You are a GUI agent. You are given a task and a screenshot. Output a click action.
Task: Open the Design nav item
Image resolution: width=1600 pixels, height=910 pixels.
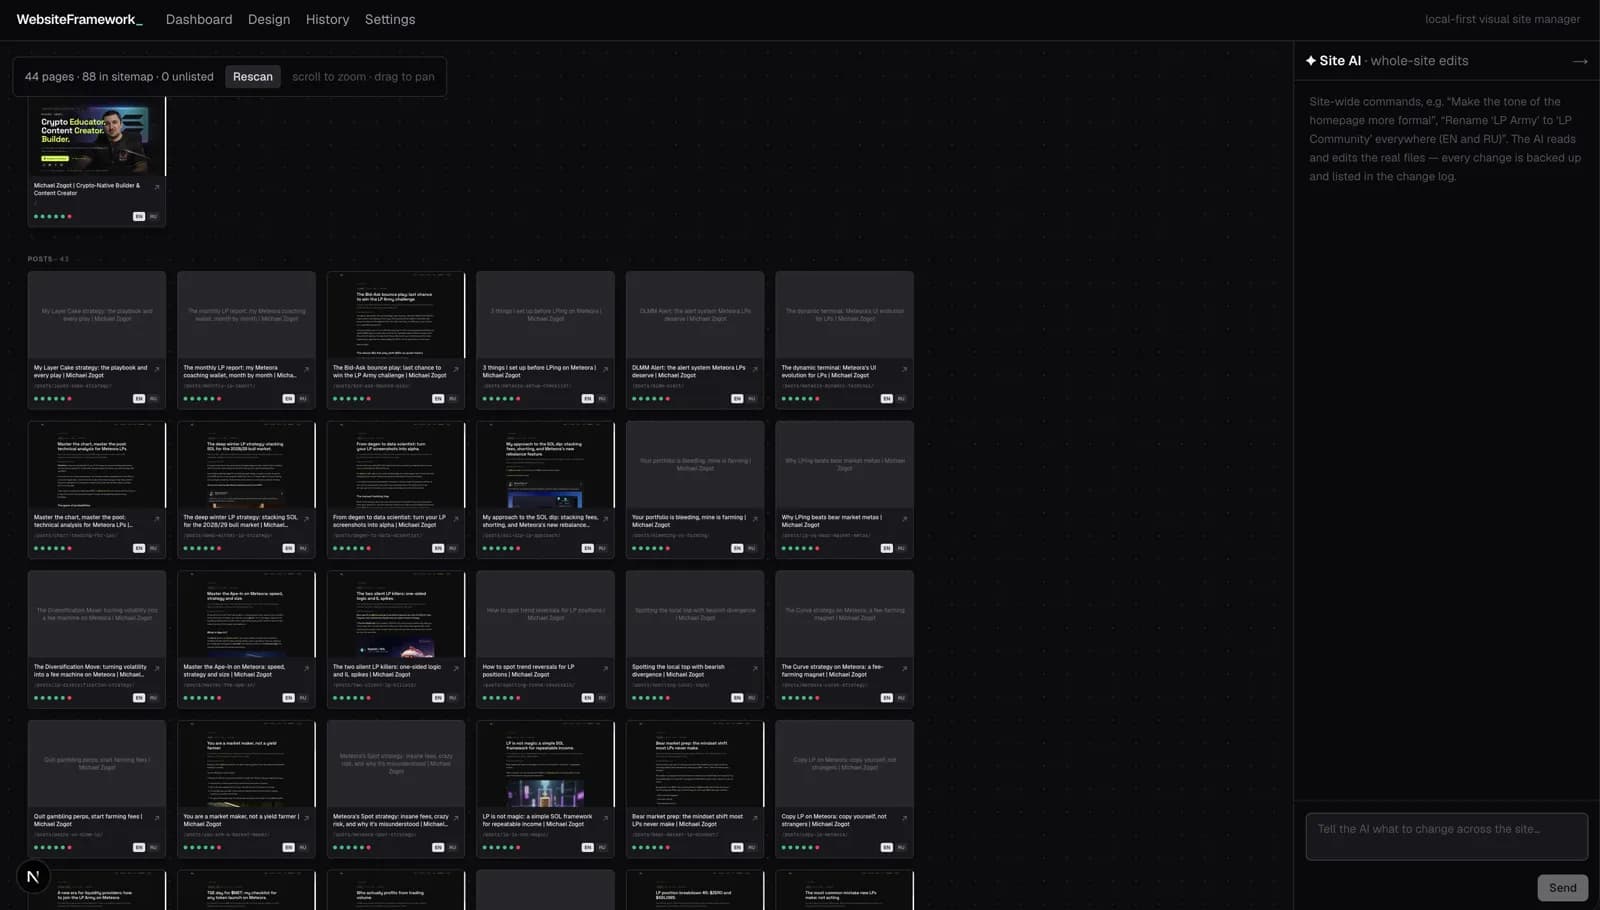tap(269, 19)
